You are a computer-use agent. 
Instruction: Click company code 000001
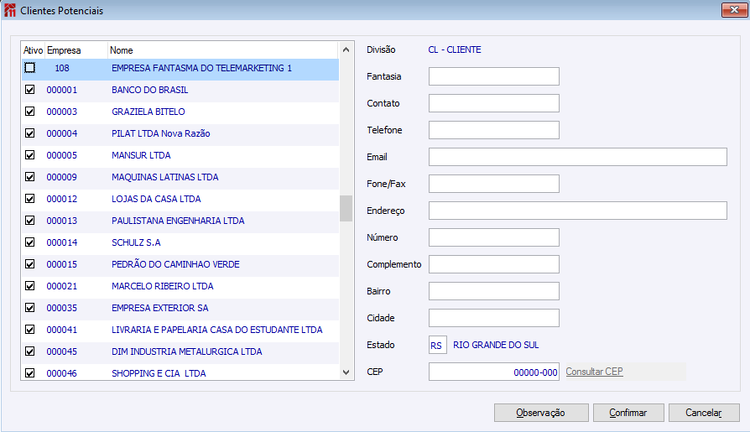(62, 90)
